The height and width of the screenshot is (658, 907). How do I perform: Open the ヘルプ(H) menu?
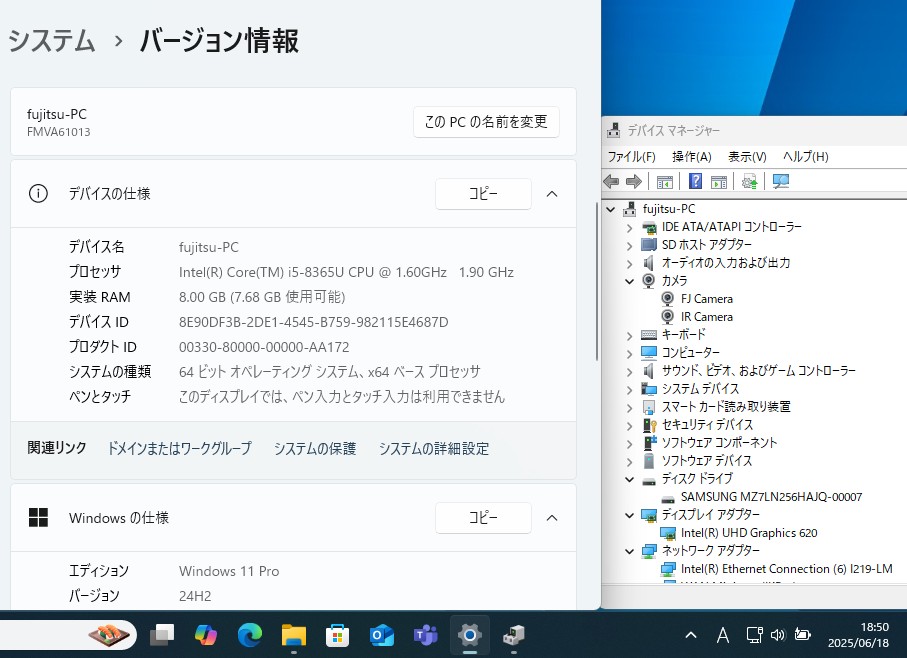805,157
